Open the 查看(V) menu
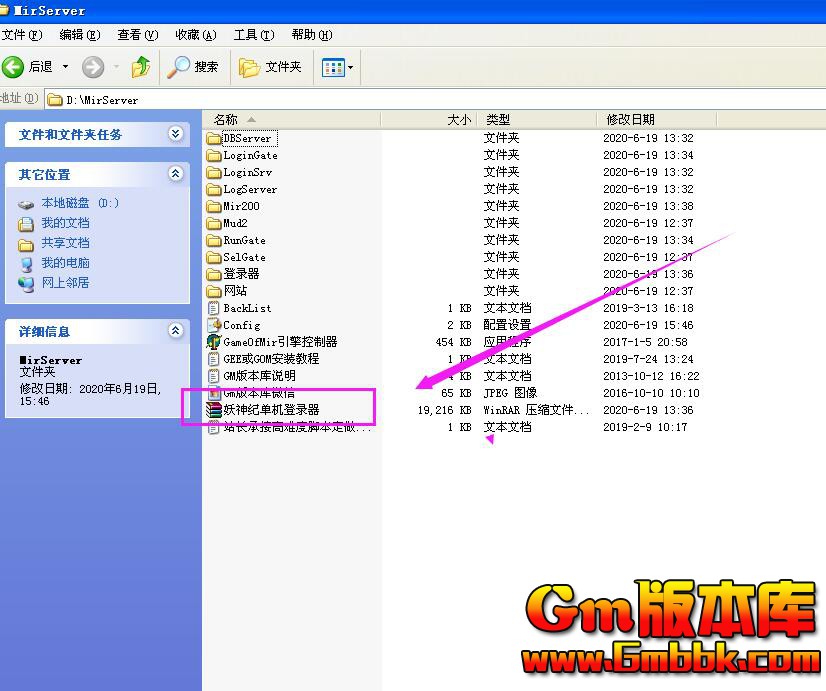The image size is (826, 691). click(x=137, y=35)
